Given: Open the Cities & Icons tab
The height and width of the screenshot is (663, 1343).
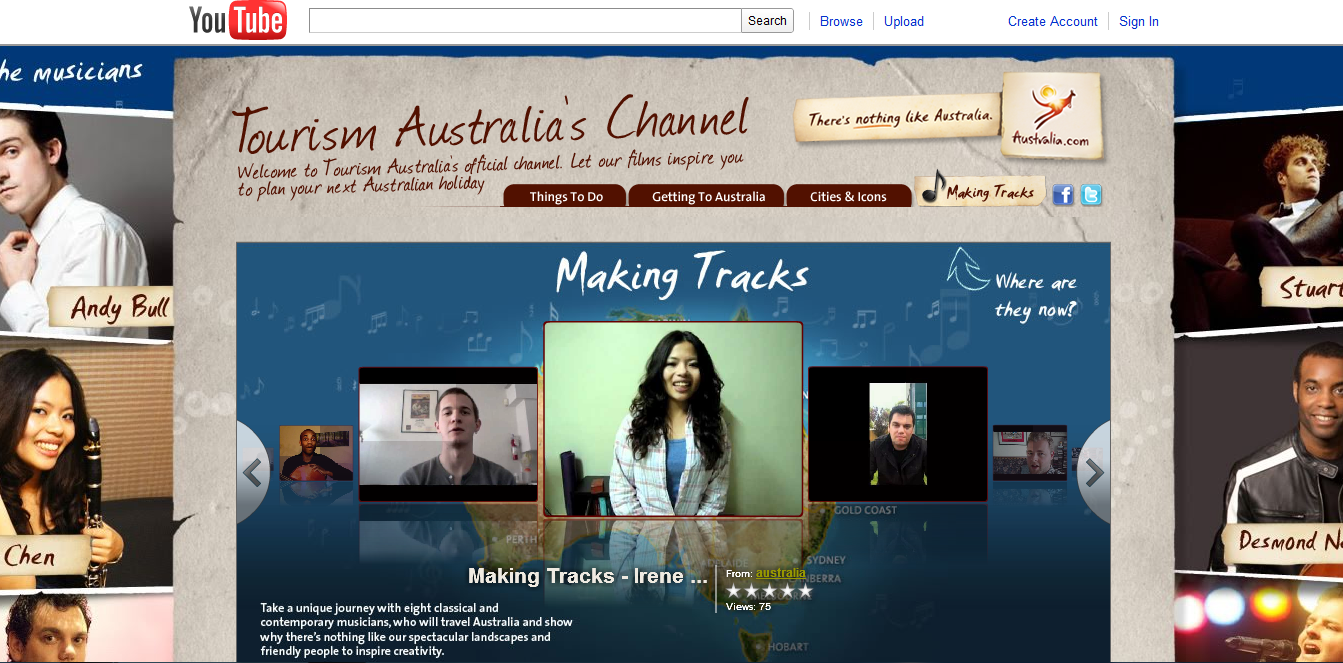Looking at the screenshot, I should [x=848, y=196].
